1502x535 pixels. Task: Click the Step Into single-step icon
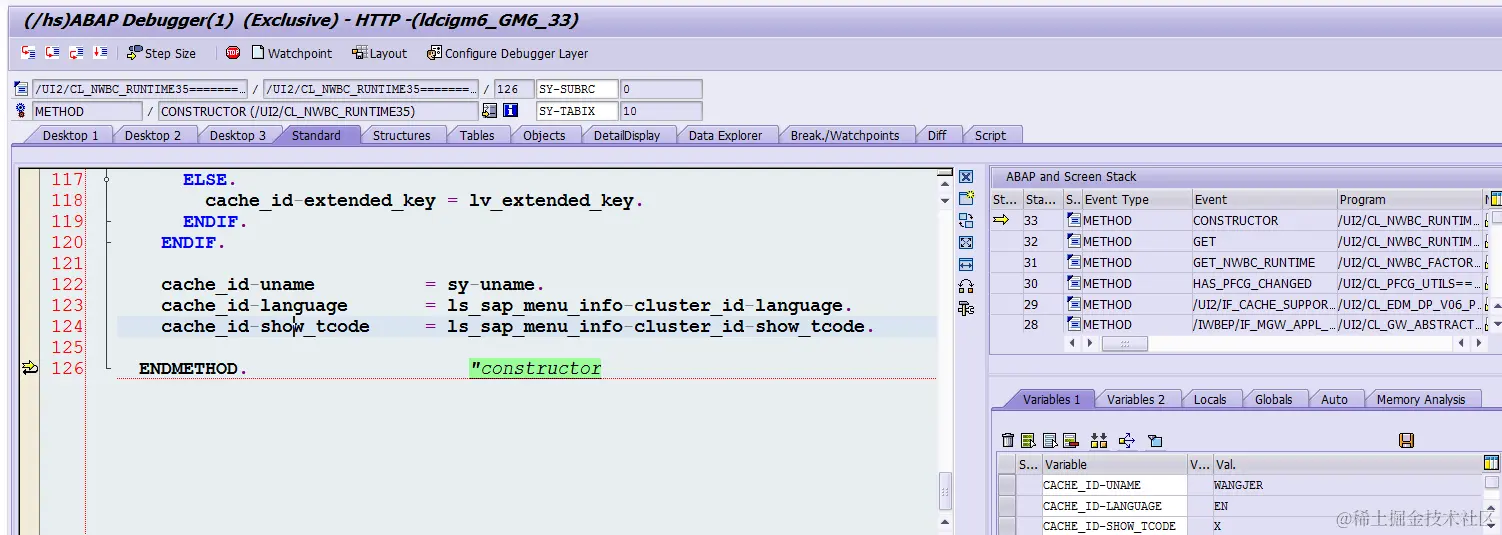point(29,53)
